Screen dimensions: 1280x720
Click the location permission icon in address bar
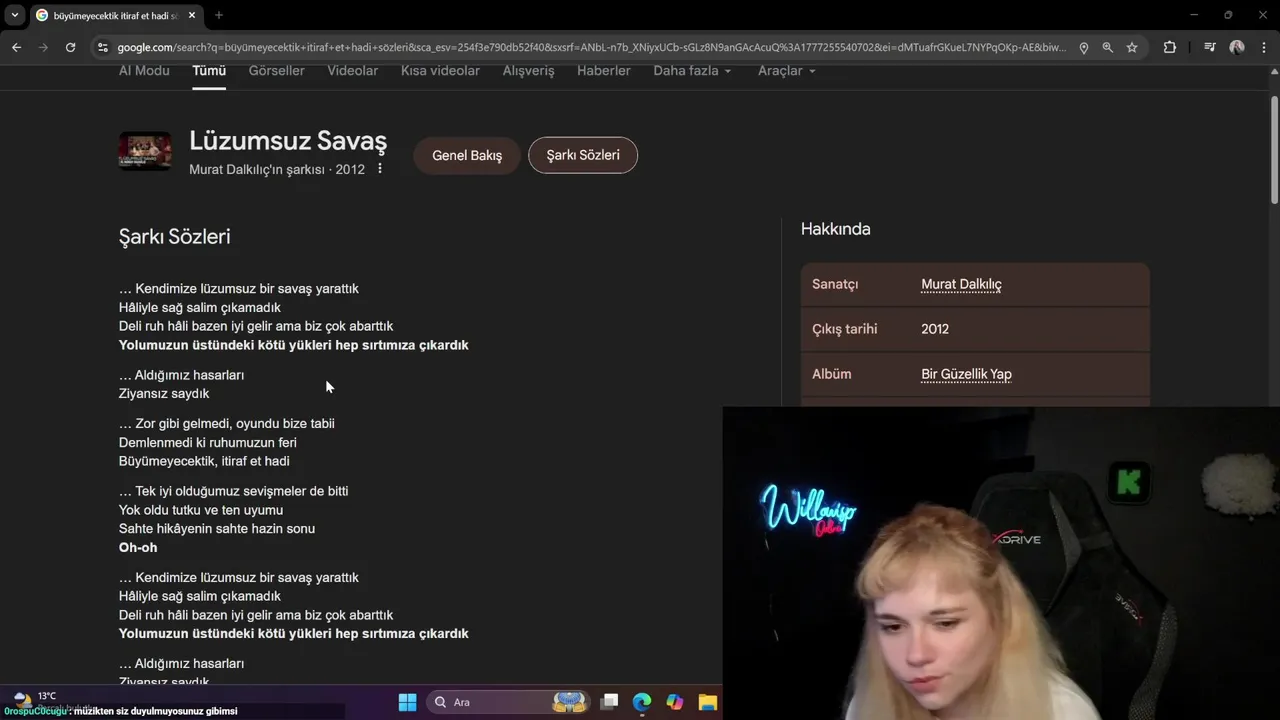point(1084,47)
